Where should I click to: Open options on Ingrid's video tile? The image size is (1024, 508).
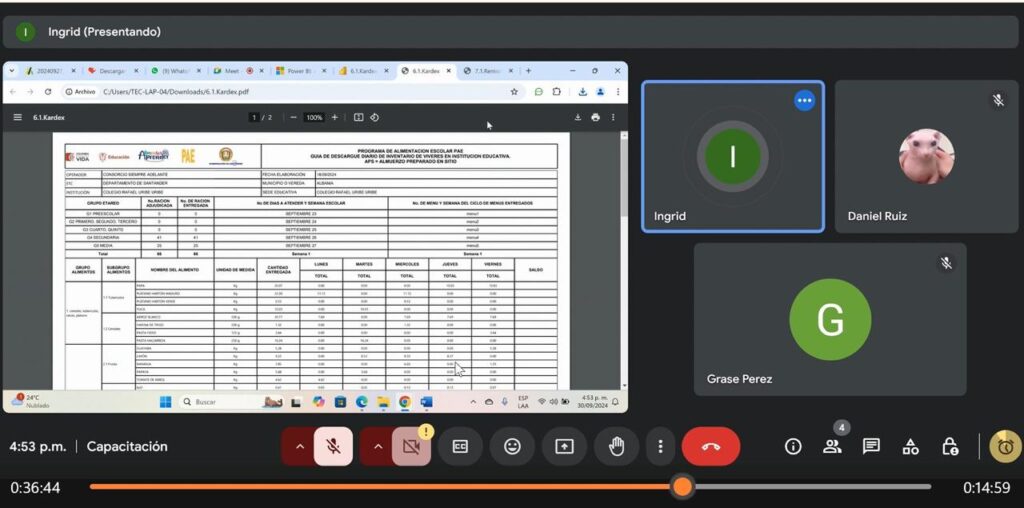pyautogui.click(x=804, y=100)
